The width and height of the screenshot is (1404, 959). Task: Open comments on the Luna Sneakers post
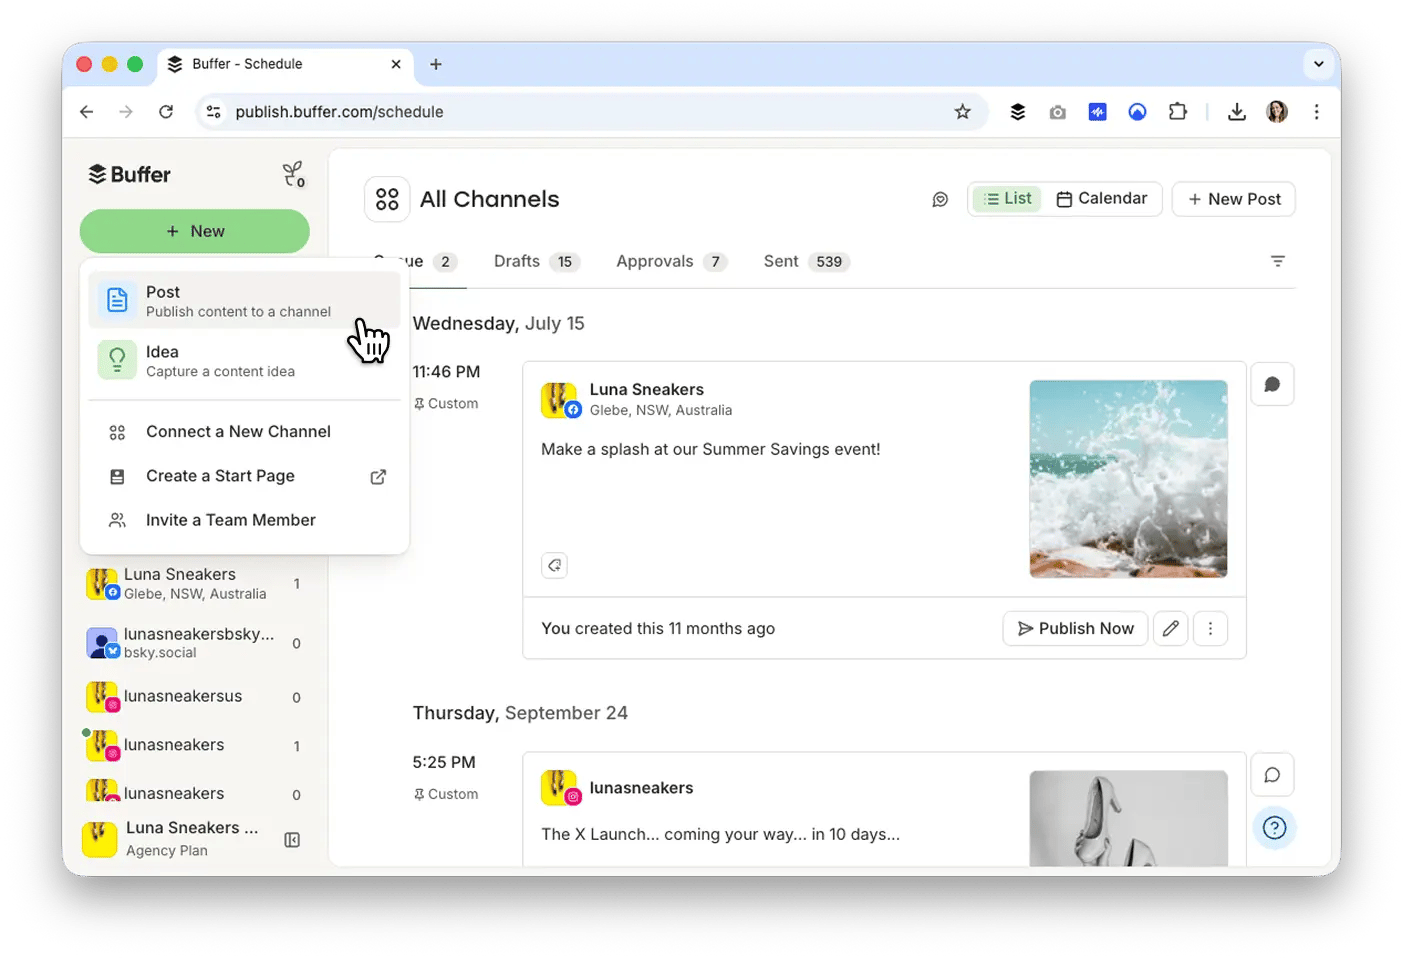[x=1272, y=384]
